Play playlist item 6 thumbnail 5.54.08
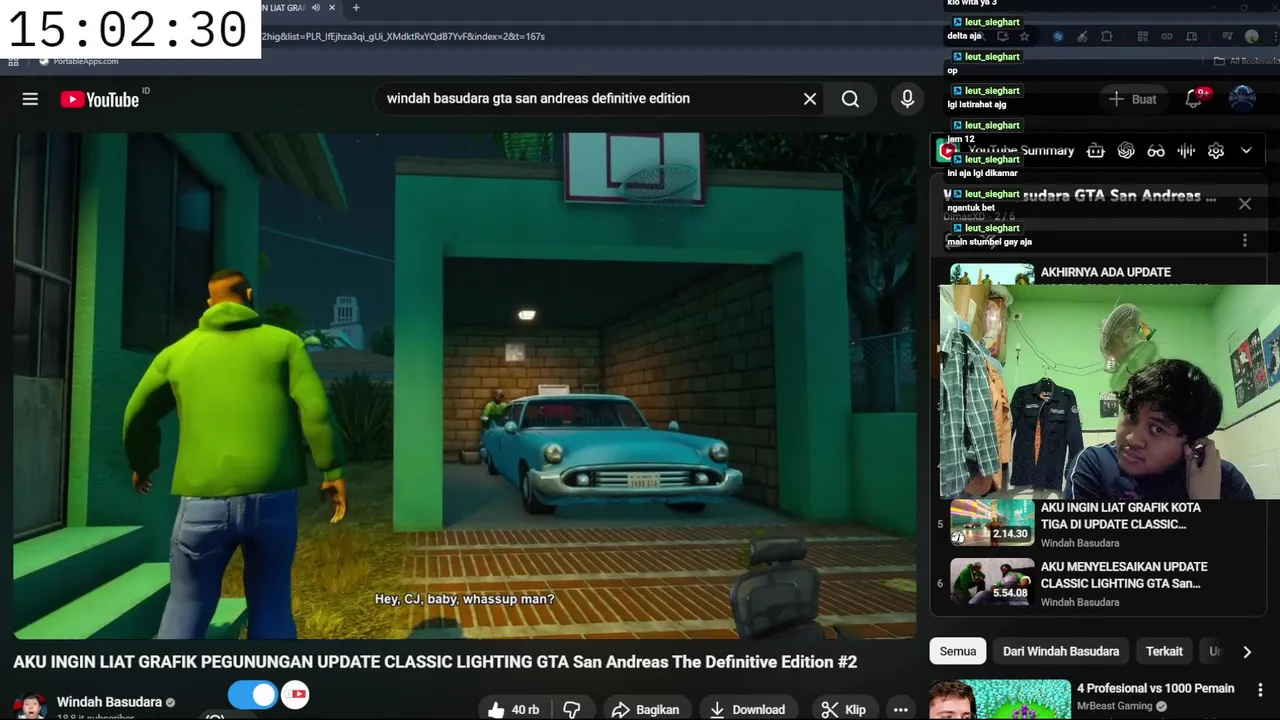 [992, 581]
